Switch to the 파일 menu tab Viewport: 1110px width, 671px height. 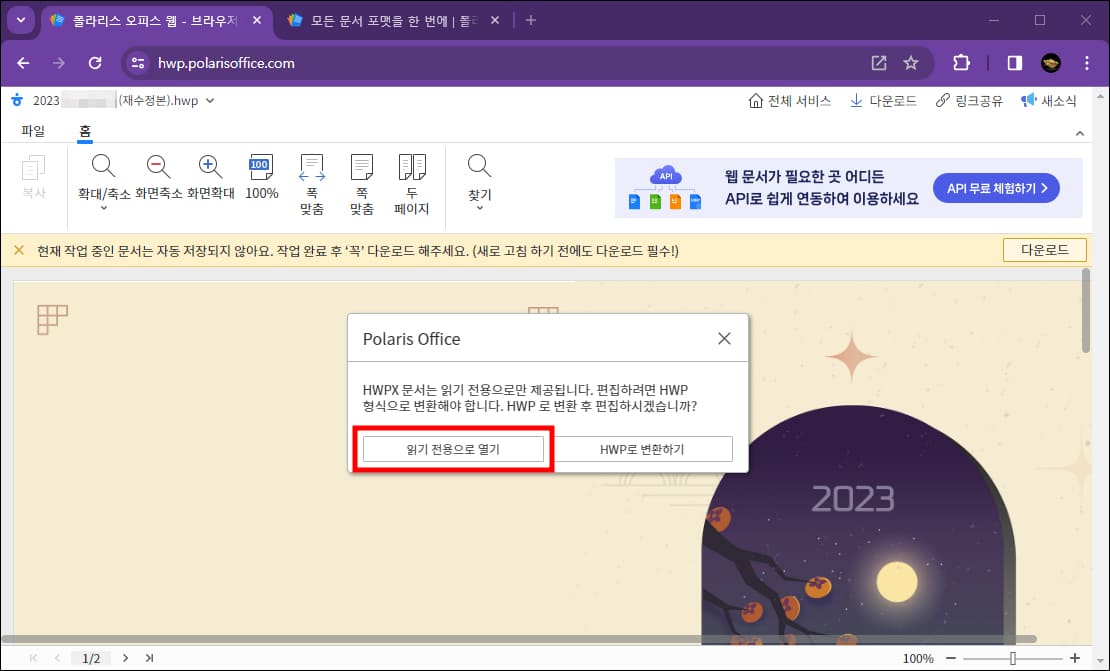[x=32, y=130]
